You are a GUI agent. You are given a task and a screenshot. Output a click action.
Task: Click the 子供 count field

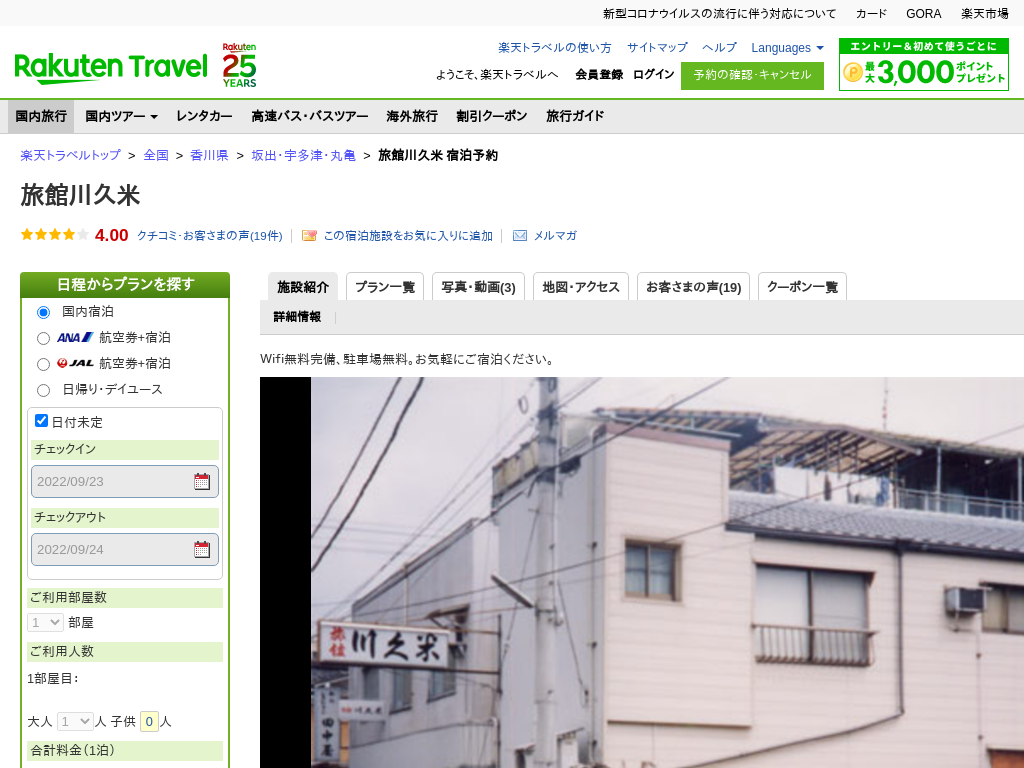point(149,722)
